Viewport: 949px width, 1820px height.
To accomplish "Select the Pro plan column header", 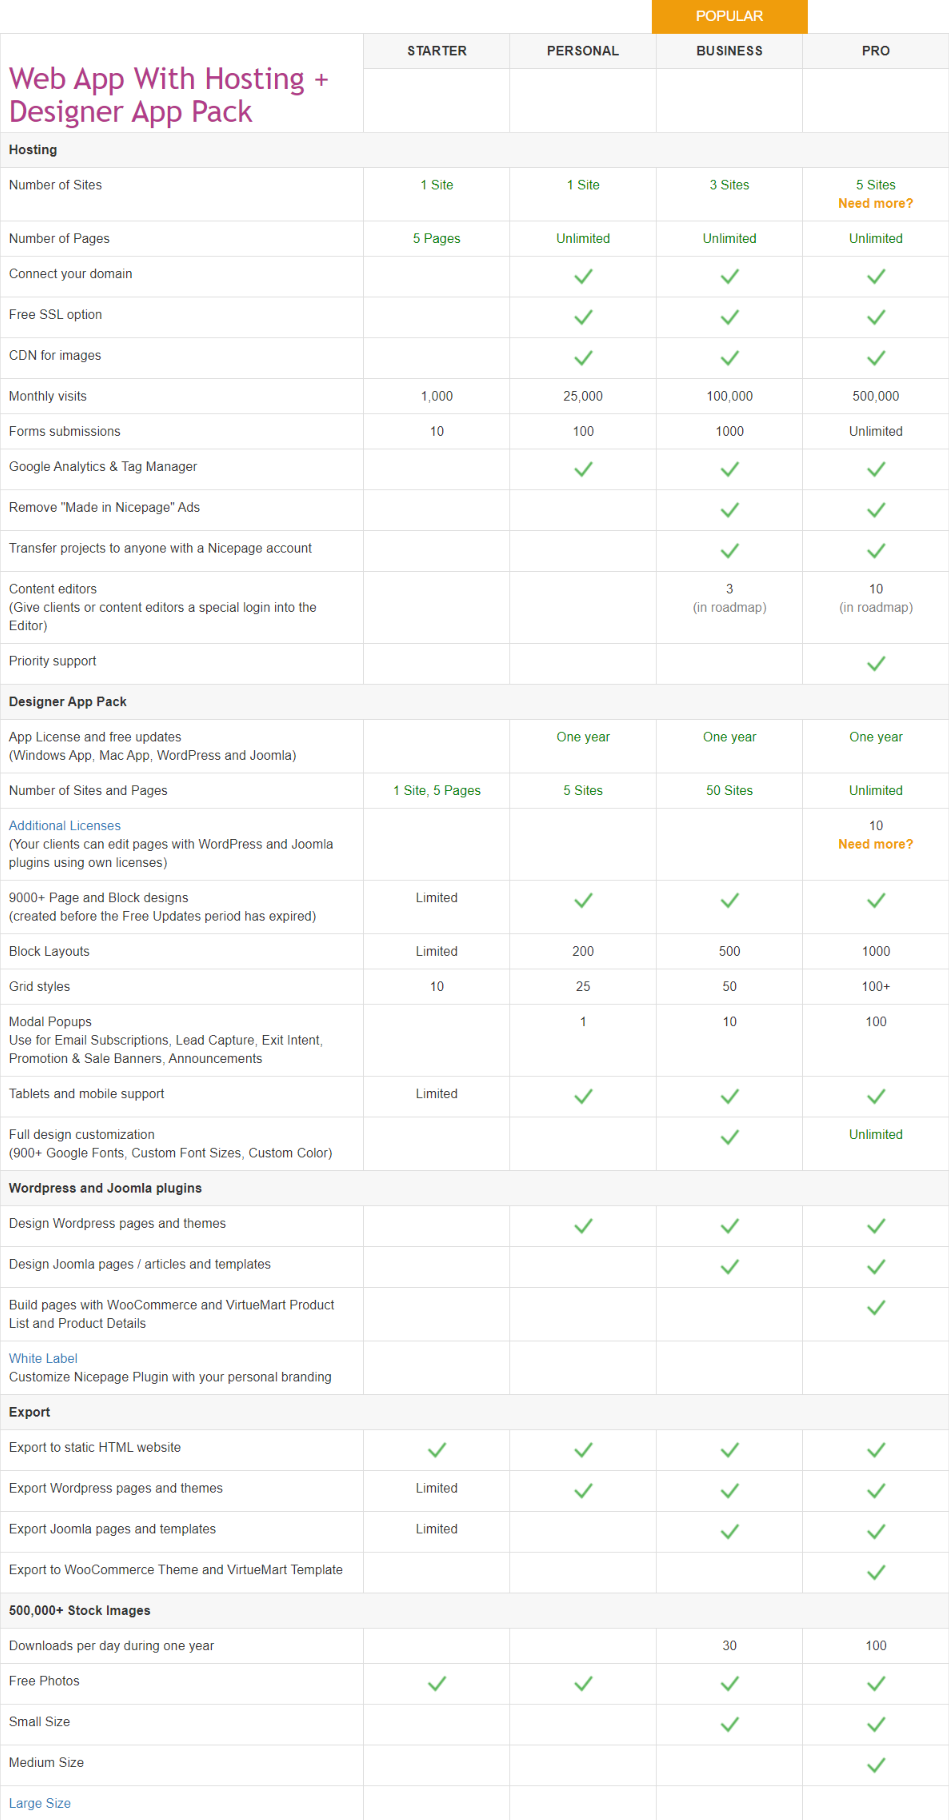I will pyautogui.click(x=876, y=51).
